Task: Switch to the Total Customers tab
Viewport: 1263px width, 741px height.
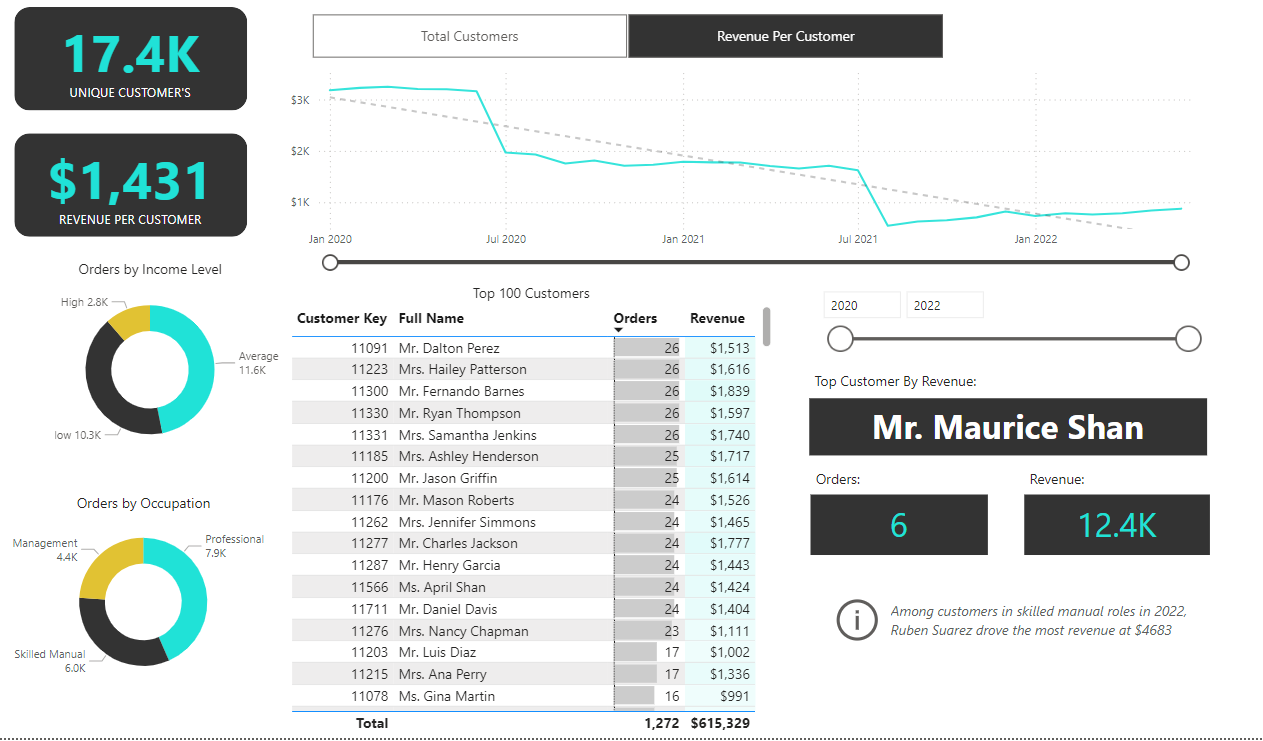Action: pos(469,36)
